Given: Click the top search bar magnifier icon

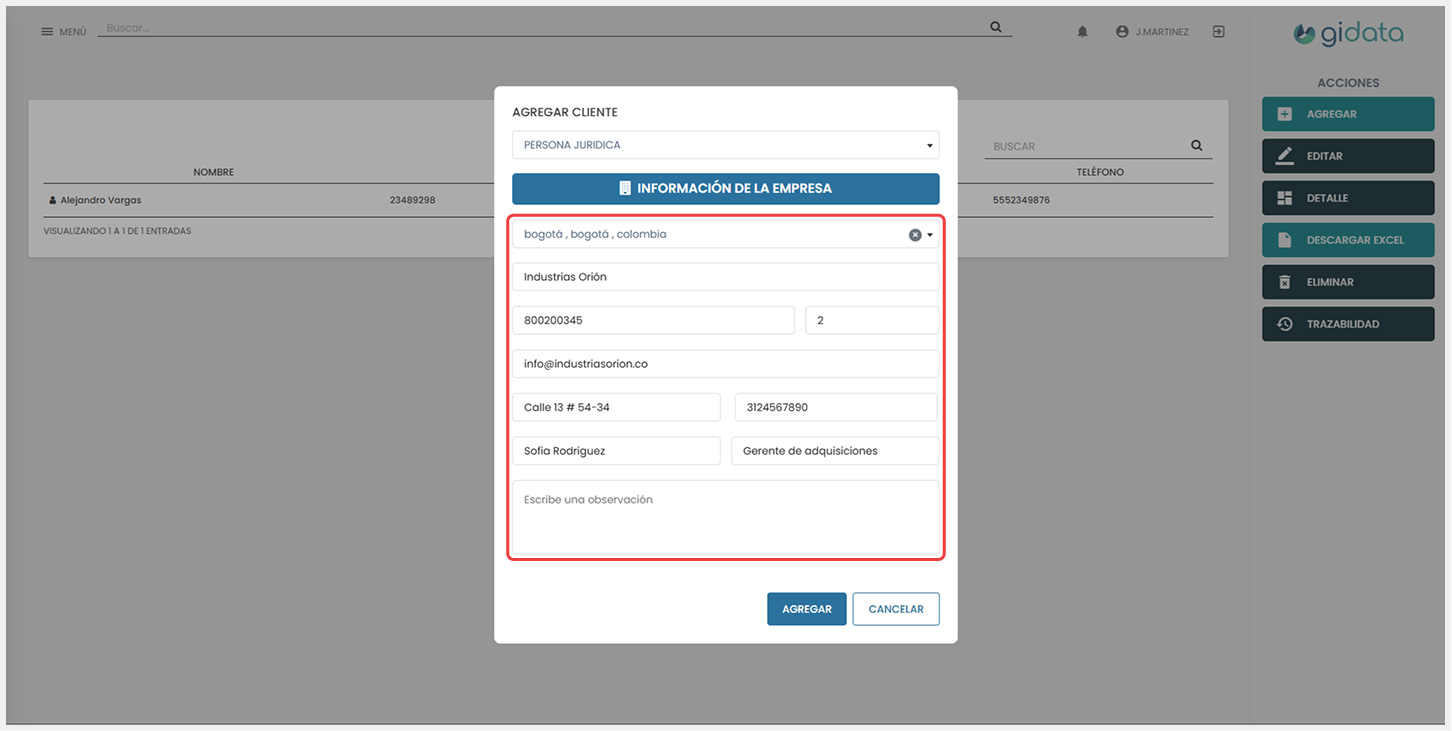Looking at the screenshot, I should click(x=995, y=28).
